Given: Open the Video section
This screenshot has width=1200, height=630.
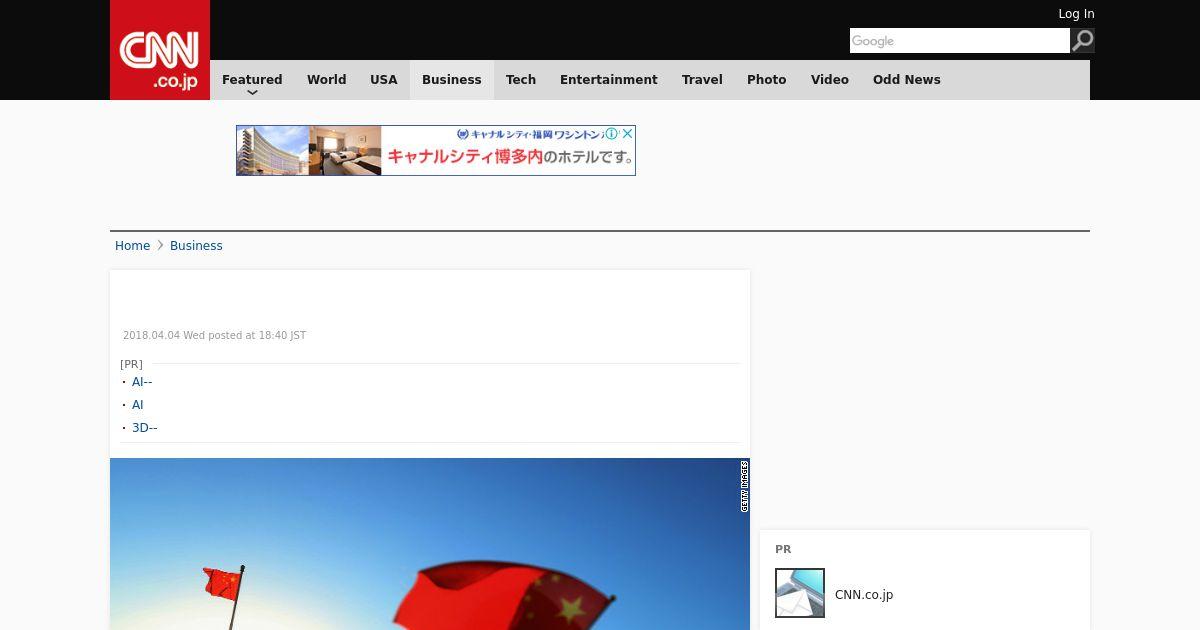Looking at the screenshot, I should pyautogui.click(x=830, y=79).
